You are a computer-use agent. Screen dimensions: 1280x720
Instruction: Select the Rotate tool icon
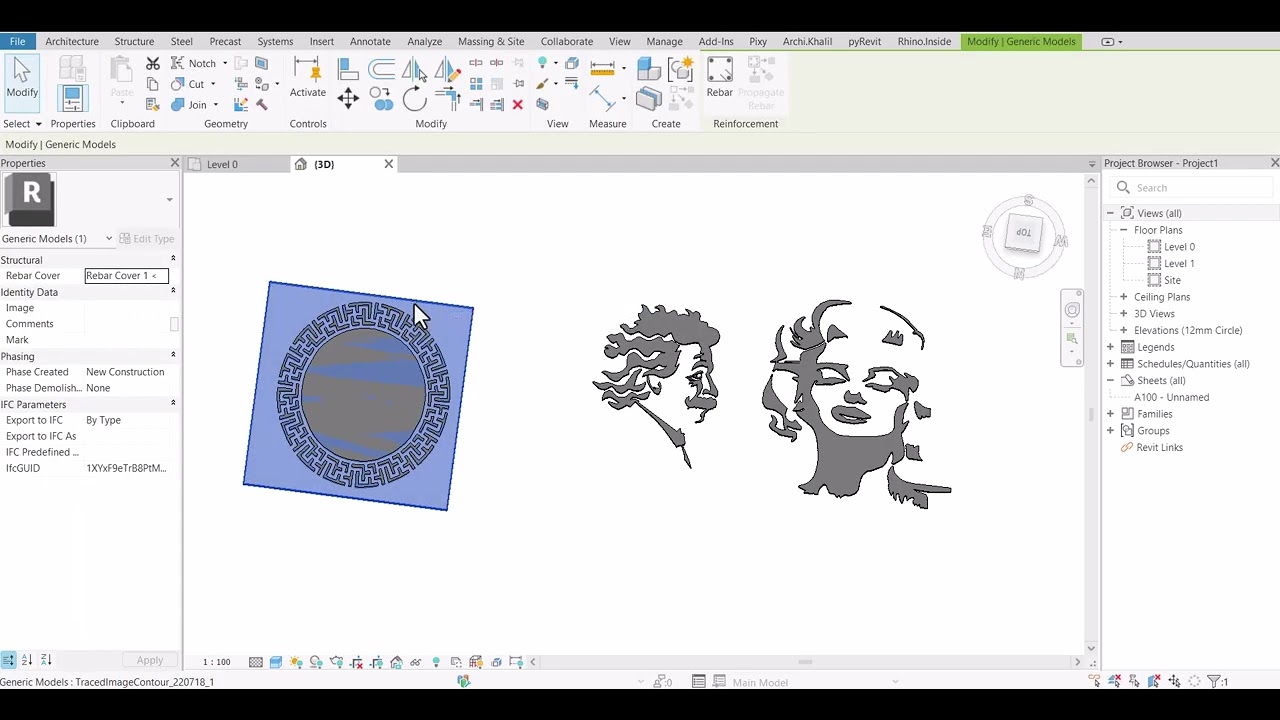(x=413, y=97)
